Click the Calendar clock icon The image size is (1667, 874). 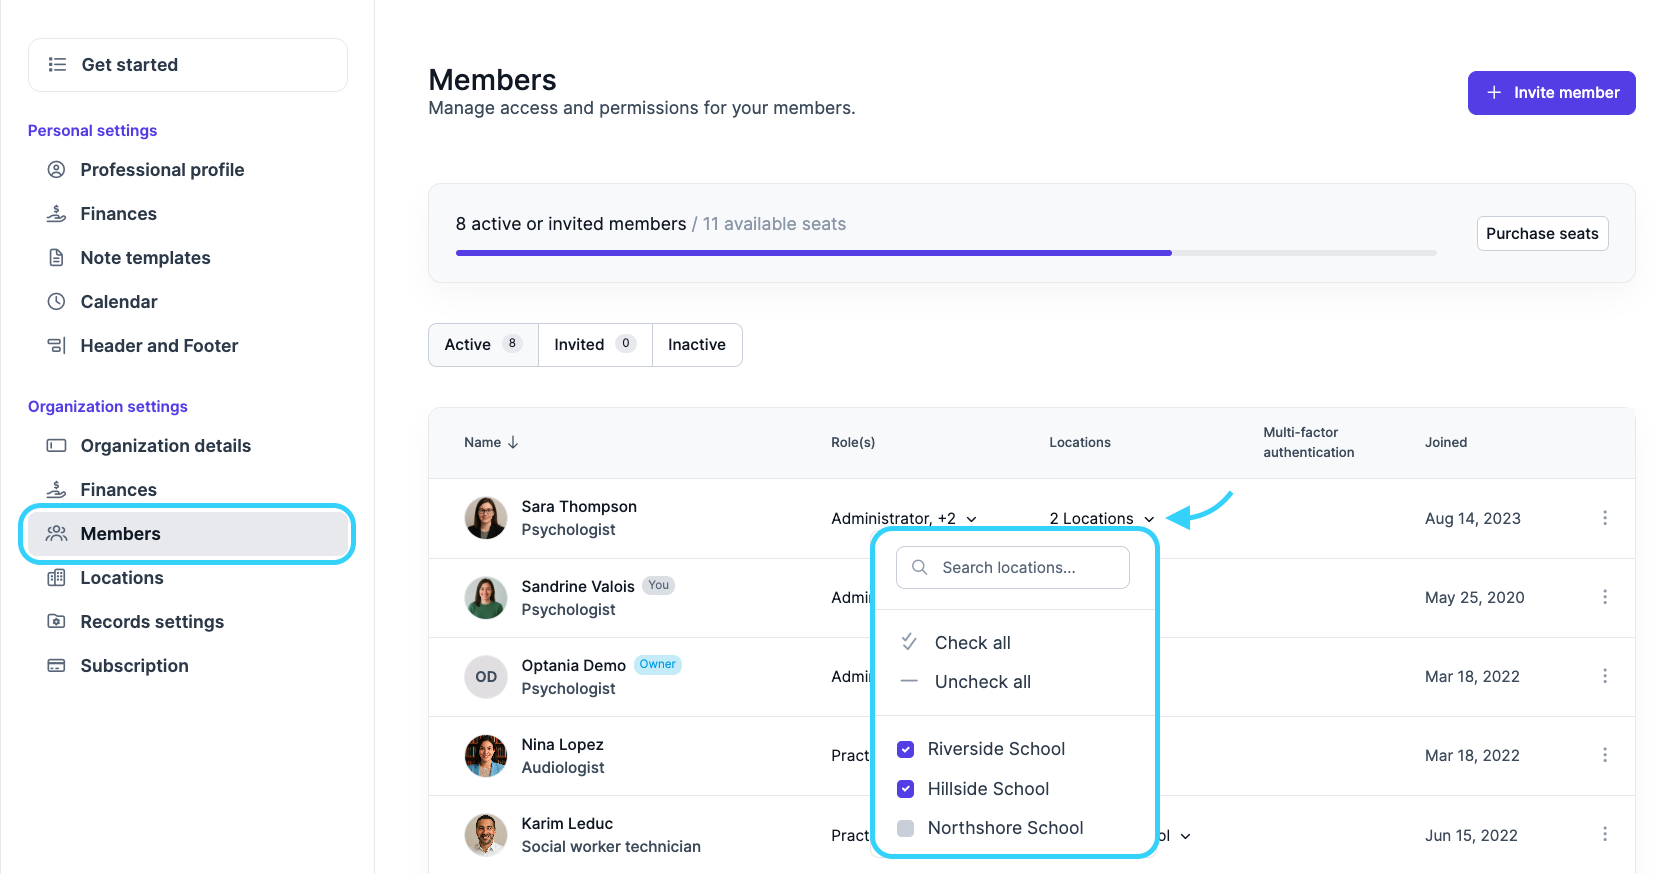point(57,302)
